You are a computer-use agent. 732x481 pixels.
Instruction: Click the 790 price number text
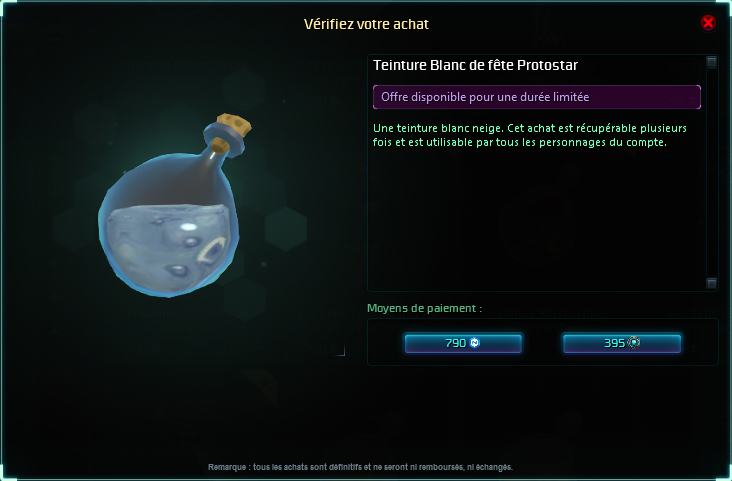pyautogui.click(x=456, y=343)
